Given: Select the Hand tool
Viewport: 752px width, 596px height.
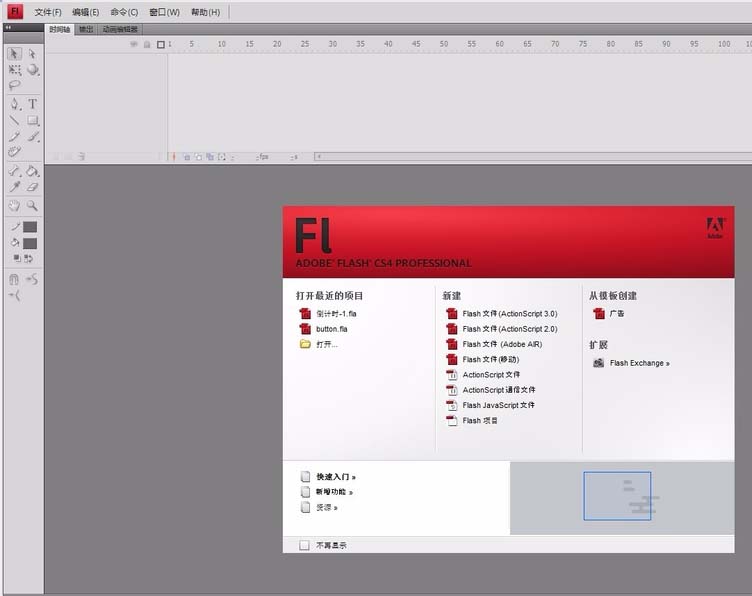Looking at the screenshot, I should coord(14,206).
